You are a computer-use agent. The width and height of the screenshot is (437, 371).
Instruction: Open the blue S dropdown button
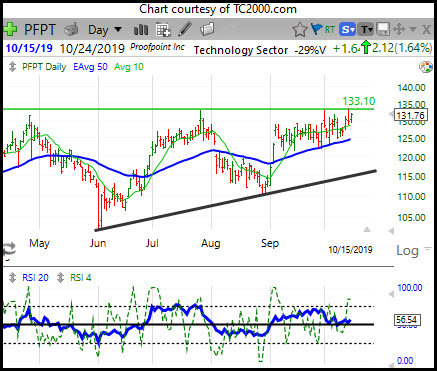348,30
